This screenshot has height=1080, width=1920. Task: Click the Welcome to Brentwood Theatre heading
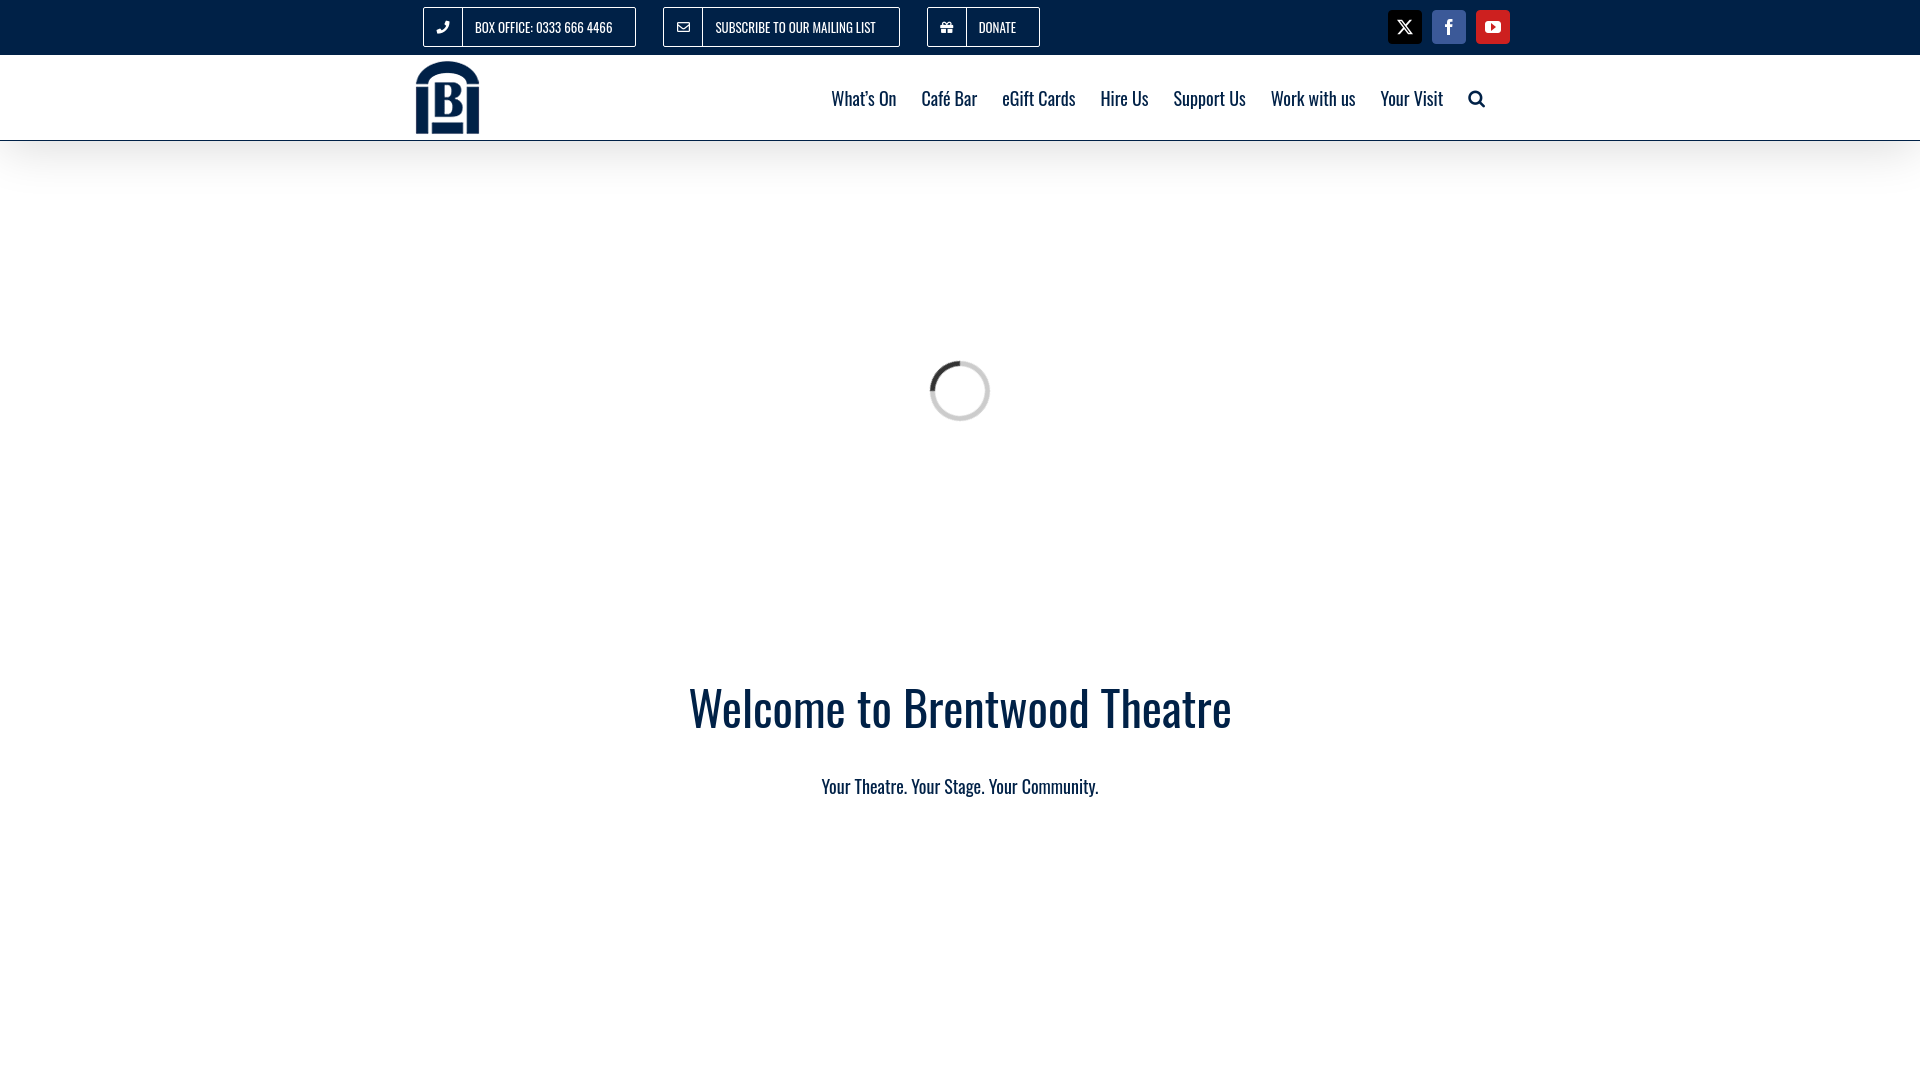click(960, 707)
